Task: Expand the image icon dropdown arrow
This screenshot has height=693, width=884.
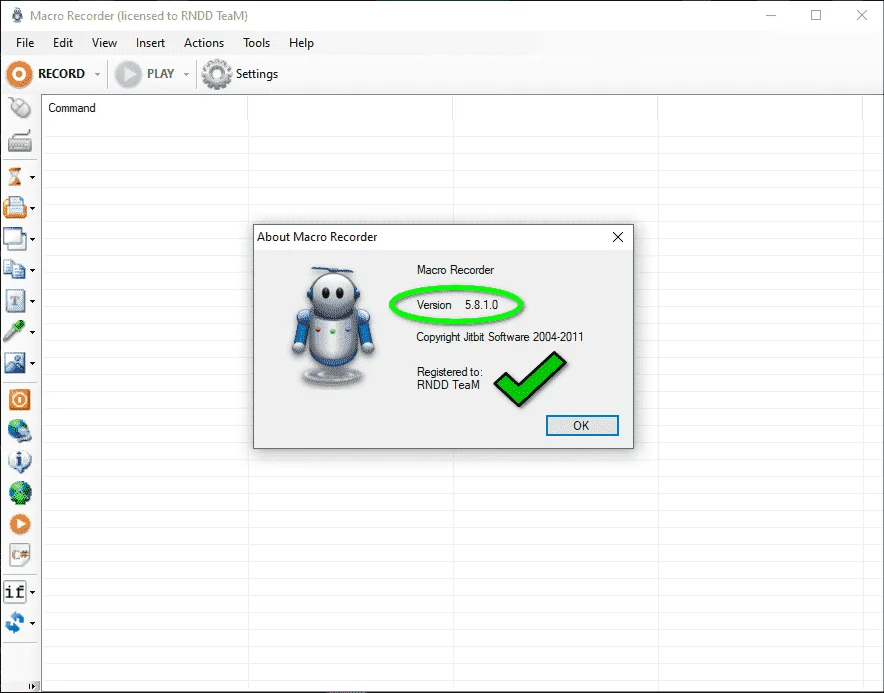Action: 32,364
